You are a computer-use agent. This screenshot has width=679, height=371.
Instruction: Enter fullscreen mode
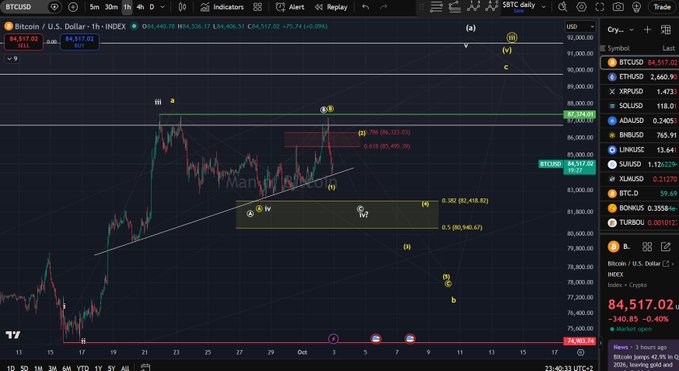pyautogui.click(x=600, y=7)
